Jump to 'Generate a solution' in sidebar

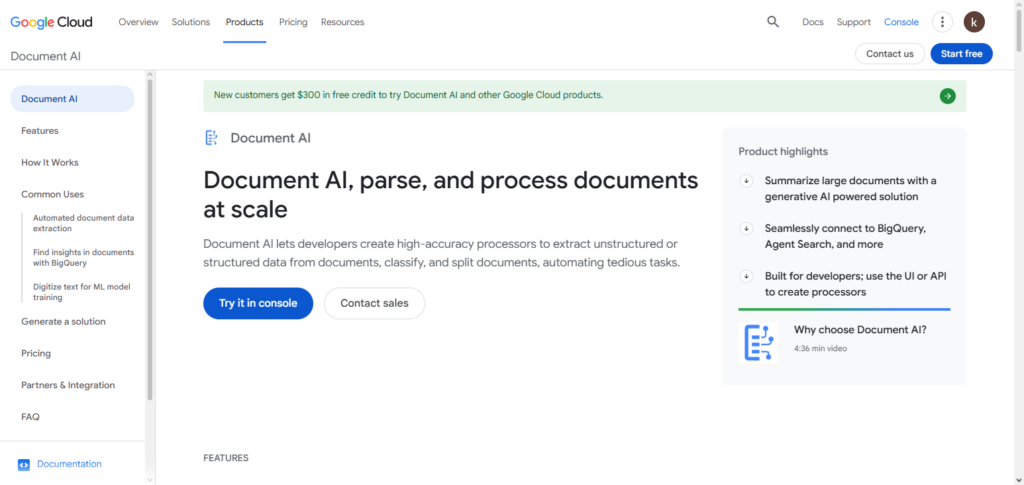tap(63, 321)
